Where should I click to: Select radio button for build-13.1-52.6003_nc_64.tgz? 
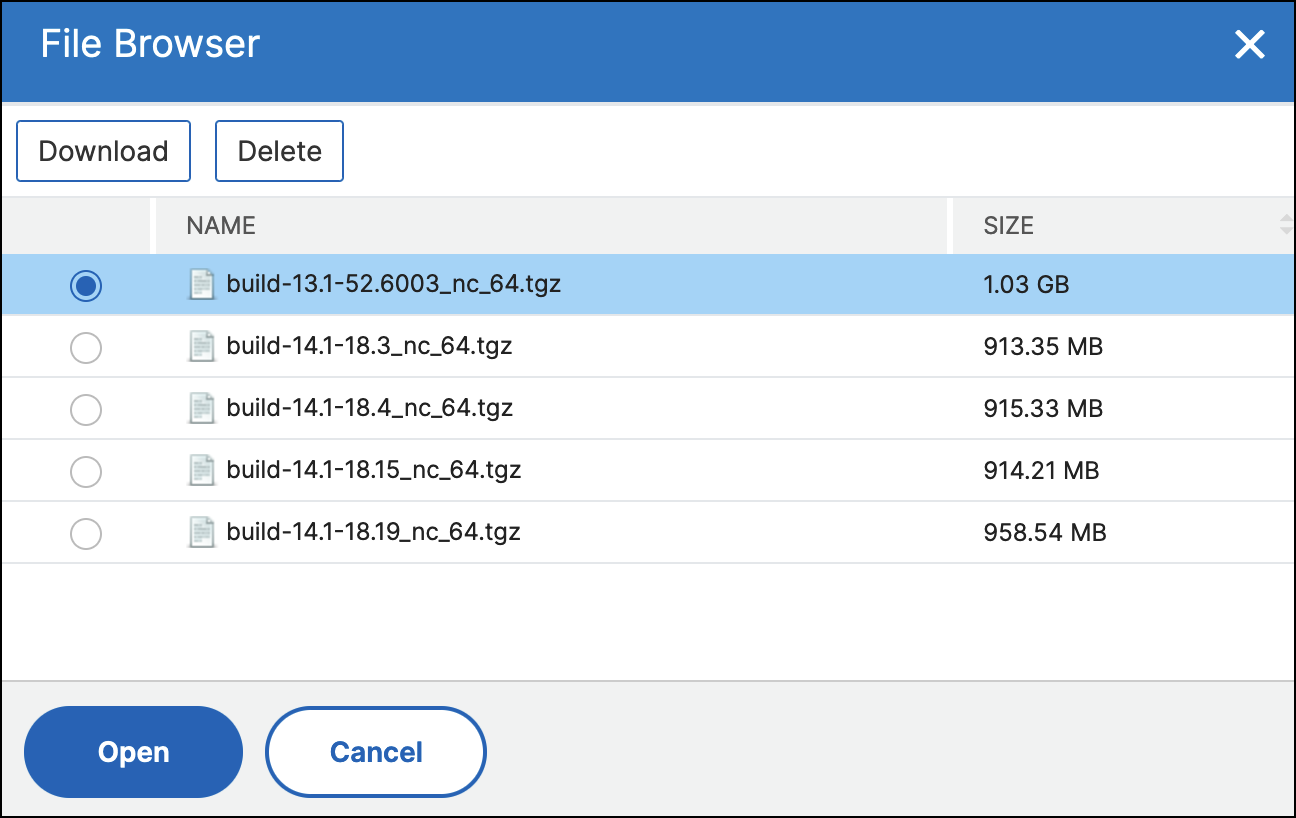[86, 286]
